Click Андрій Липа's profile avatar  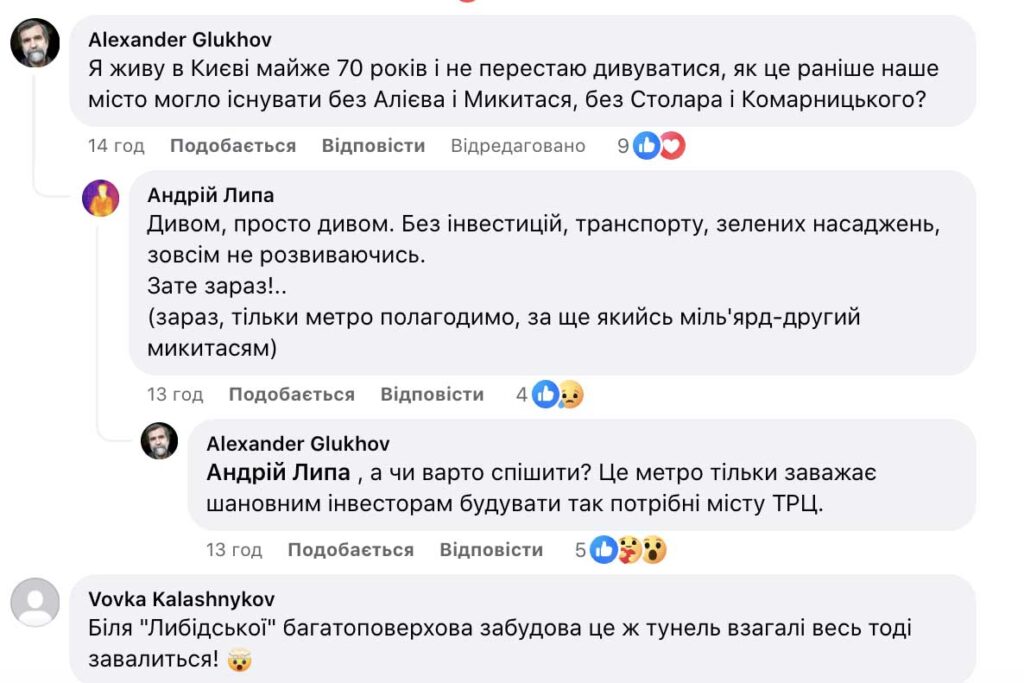[100, 198]
